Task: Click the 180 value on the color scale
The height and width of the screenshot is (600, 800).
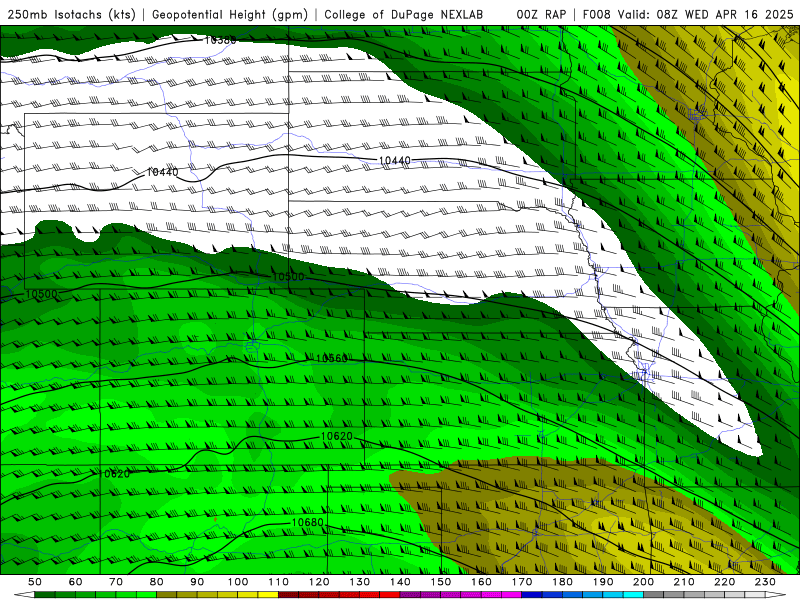Action: 563,582
